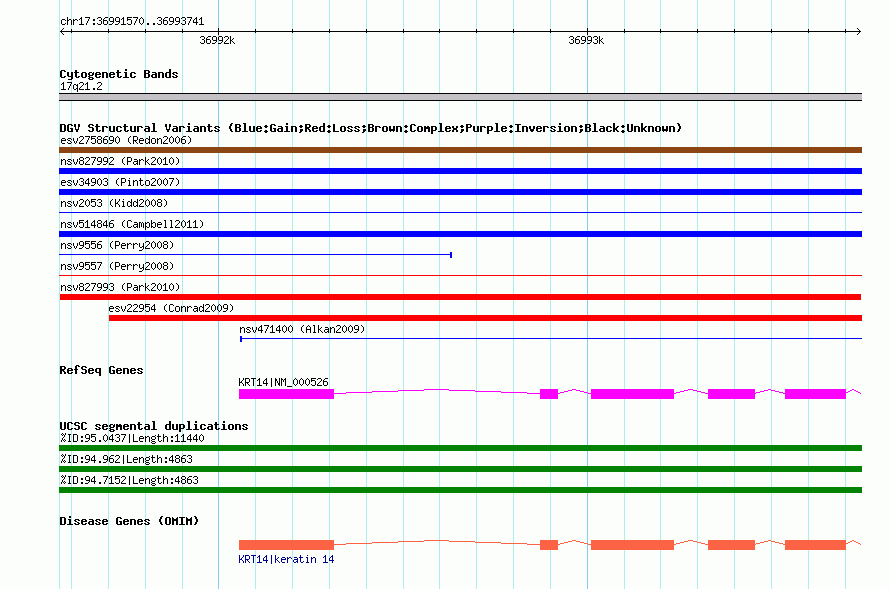This screenshot has height=589, width=890.
Task: Open the KRT14|keratin 14 OMIM link
Action: click(x=286, y=559)
